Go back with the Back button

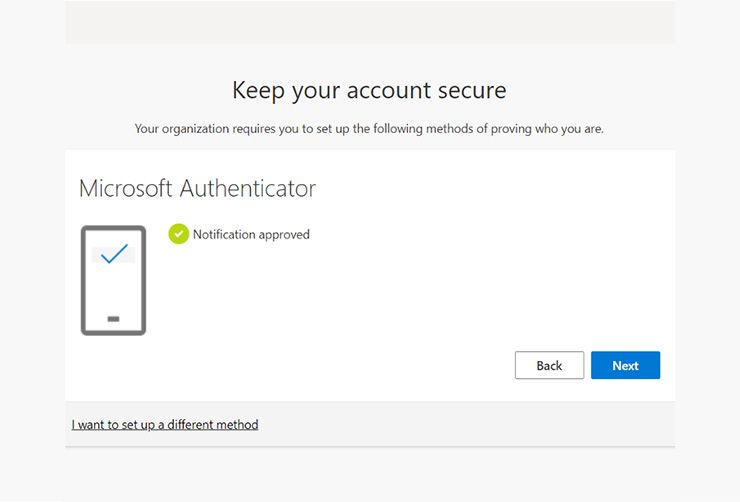549,365
